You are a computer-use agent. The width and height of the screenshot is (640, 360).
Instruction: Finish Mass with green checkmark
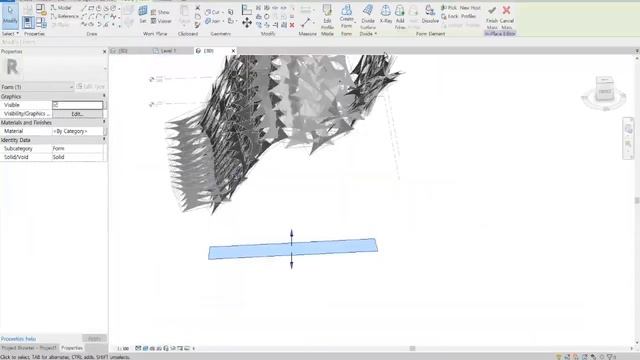[492, 17]
